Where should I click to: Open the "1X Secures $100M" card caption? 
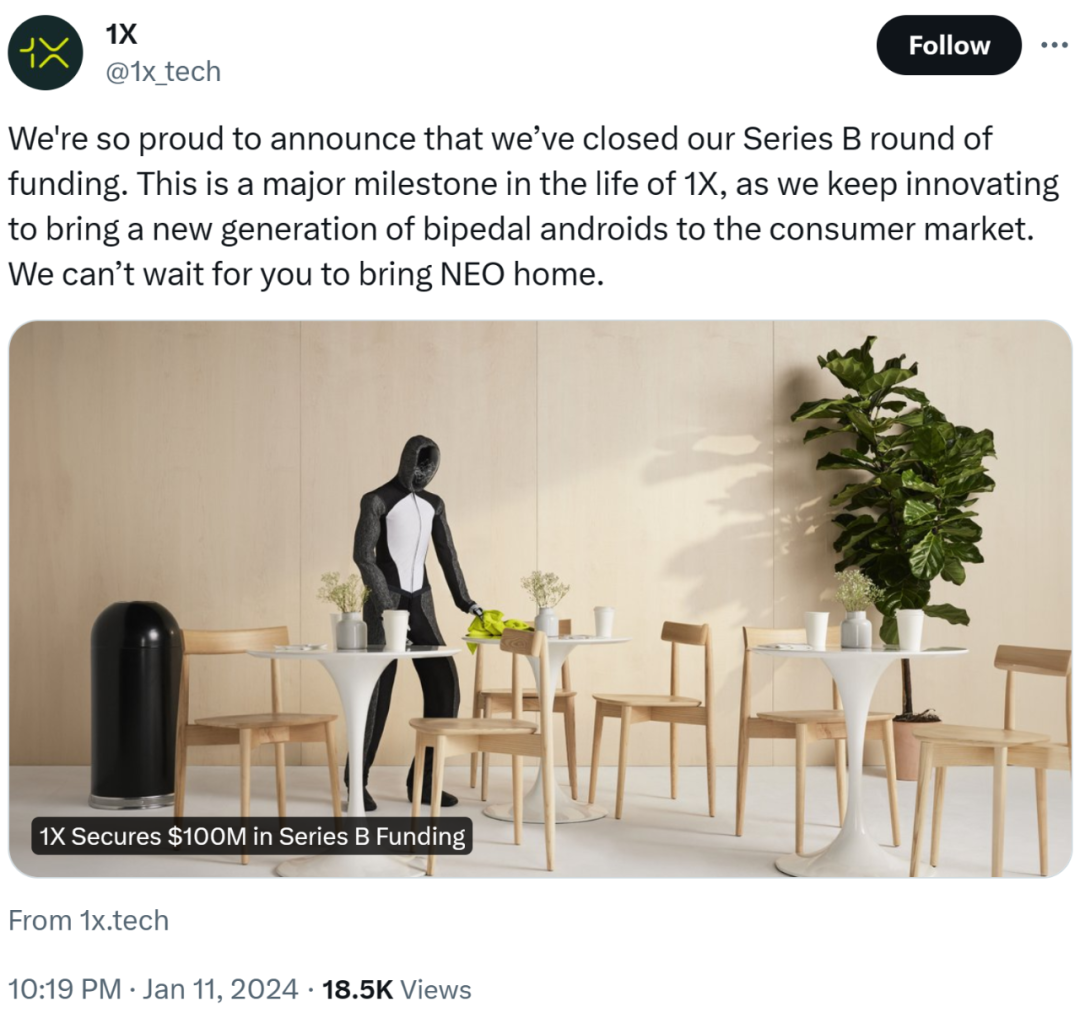pyautogui.click(x=251, y=835)
